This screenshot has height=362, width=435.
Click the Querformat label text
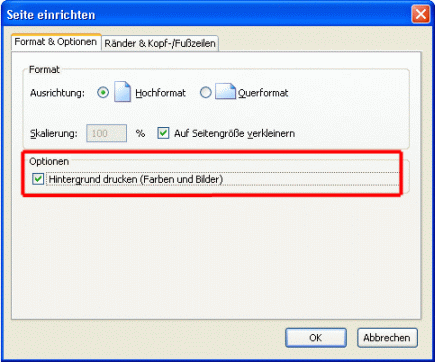pos(263,93)
